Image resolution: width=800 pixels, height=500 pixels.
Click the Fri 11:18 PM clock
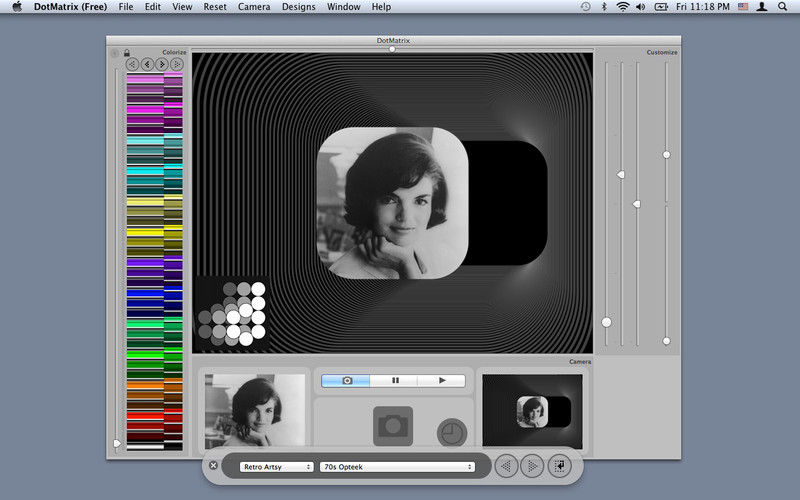(x=703, y=7)
